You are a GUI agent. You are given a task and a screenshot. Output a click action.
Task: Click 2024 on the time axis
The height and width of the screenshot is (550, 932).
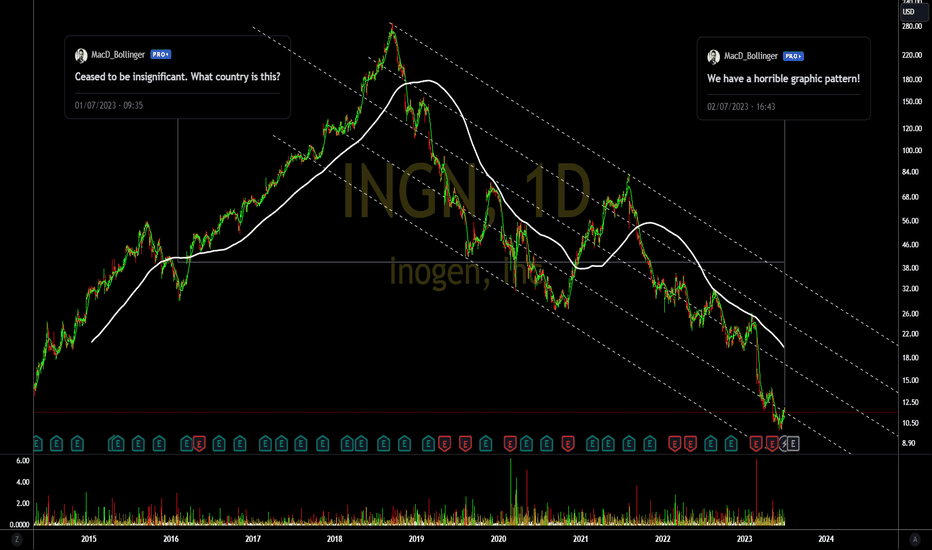(826, 539)
